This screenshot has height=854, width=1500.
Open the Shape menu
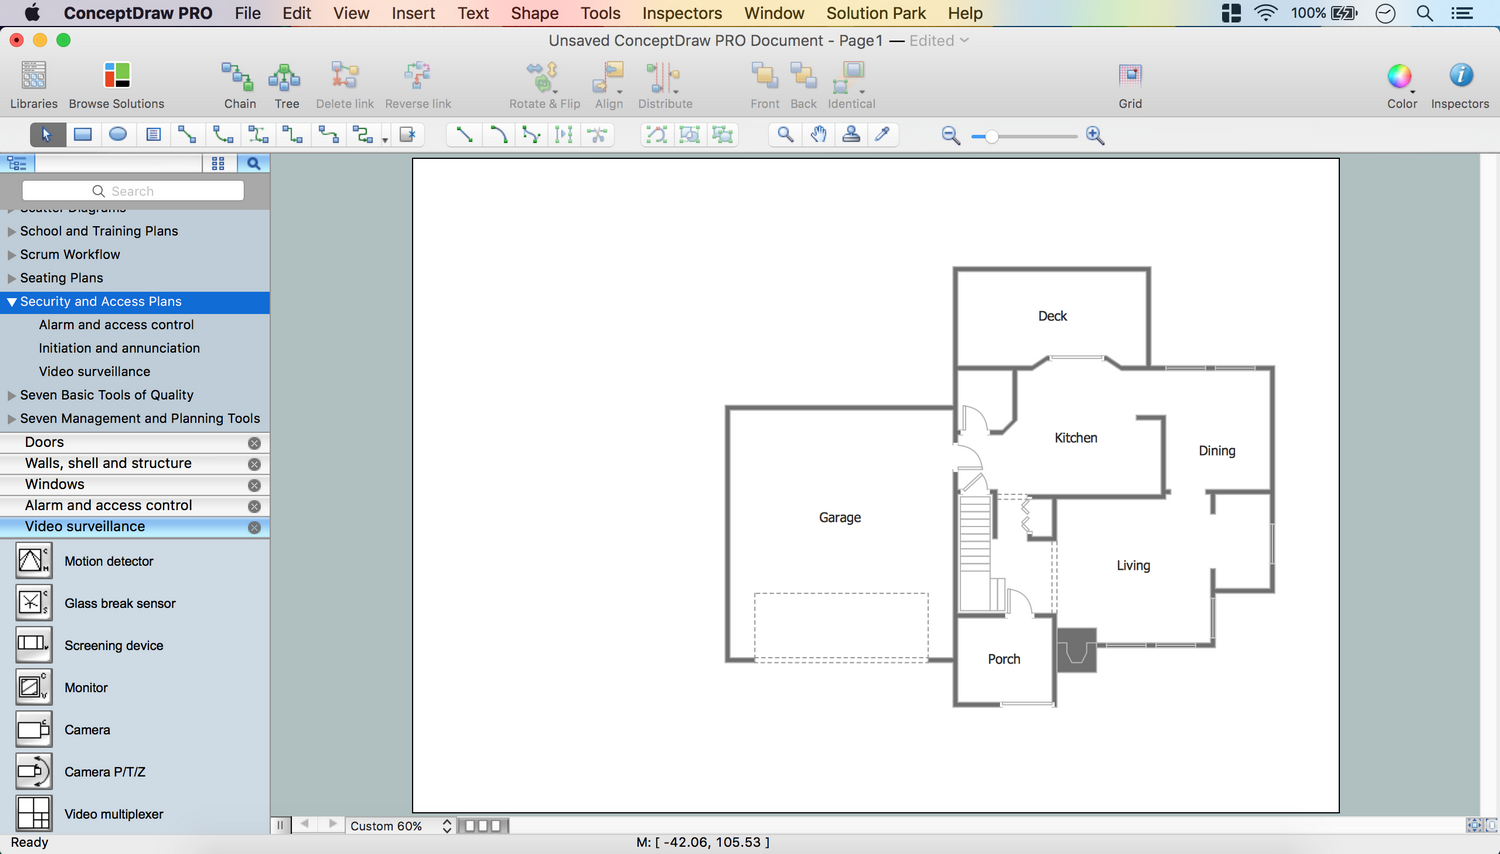pos(534,13)
